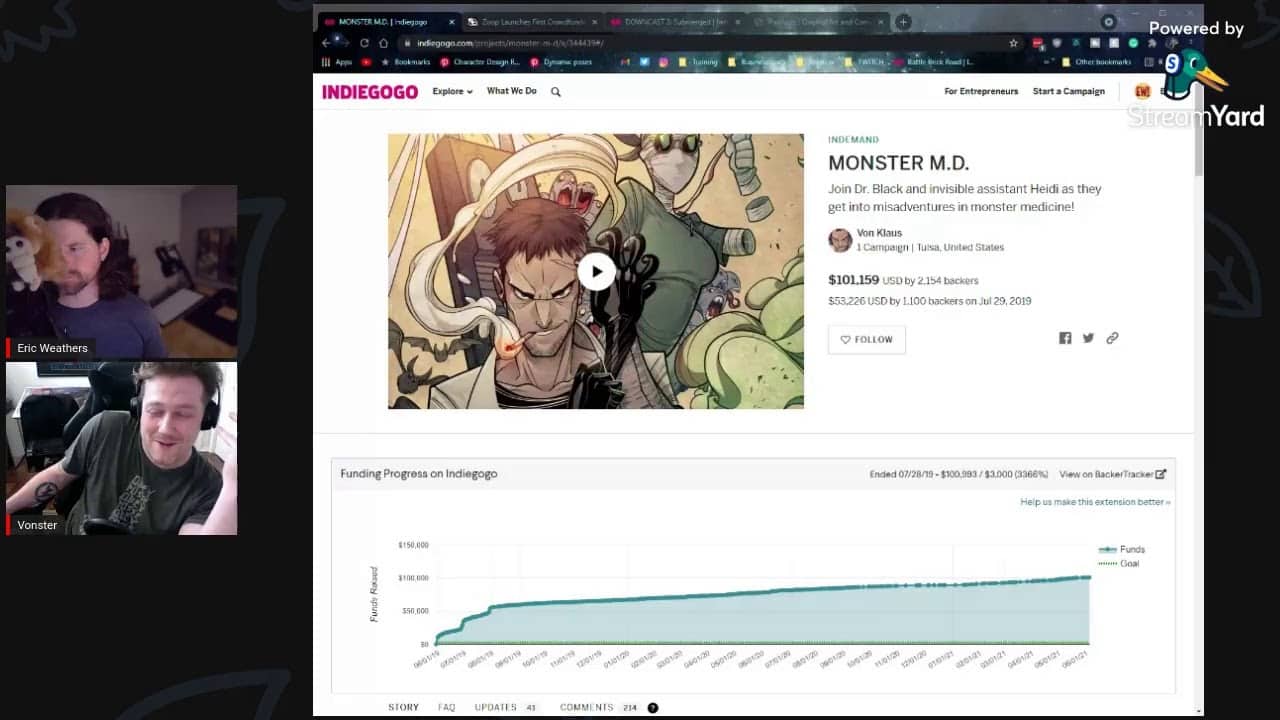Screen dimensions: 1280x720
Task: Open View on BackerTracker link
Action: 1112,474
